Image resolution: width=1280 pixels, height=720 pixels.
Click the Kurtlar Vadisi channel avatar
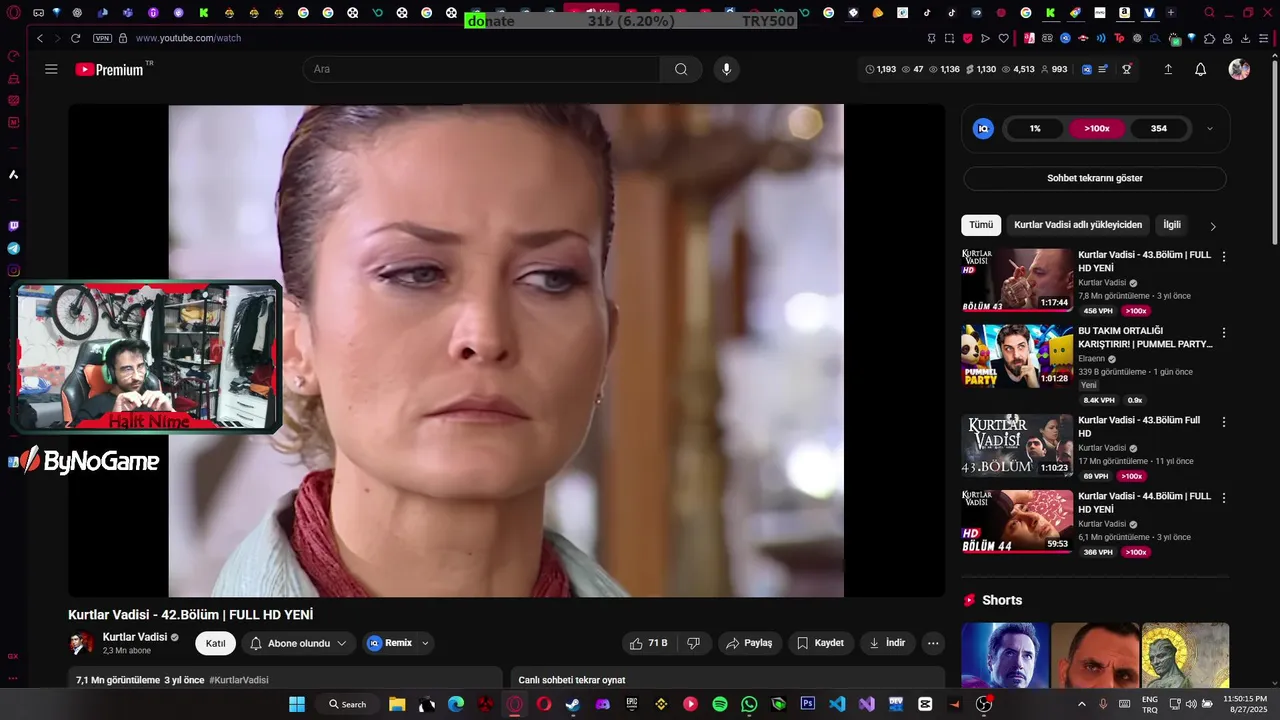point(81,643)
